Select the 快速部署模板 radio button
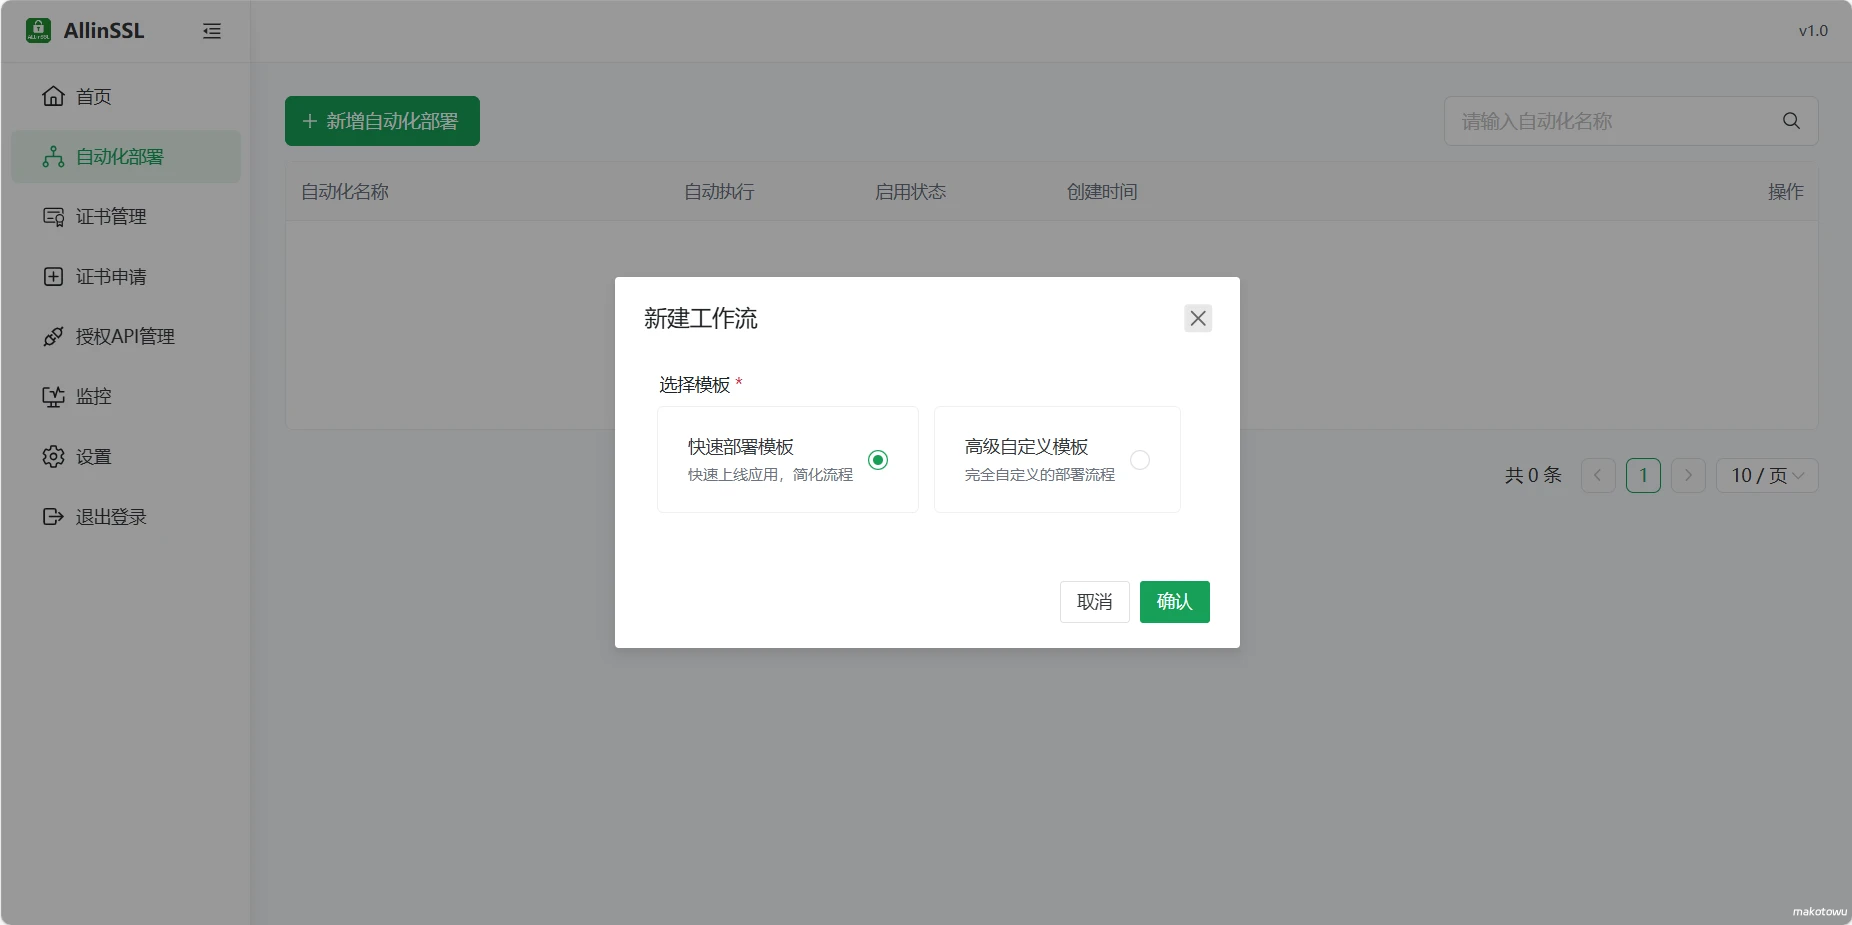Image resolution: width=1852 pixels, height=925 pixels. pyautogui.click(x=878, y=460)
